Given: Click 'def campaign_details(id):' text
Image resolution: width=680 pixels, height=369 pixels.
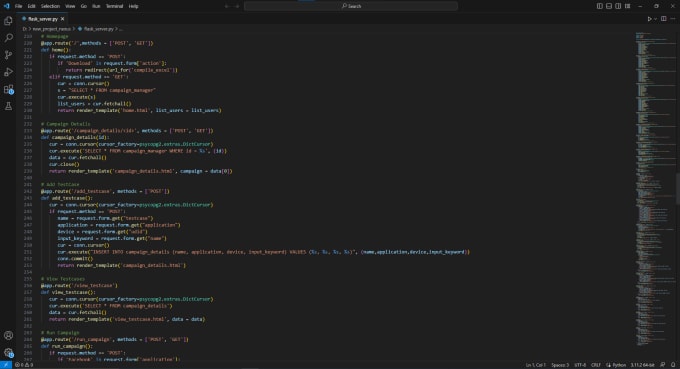Looking at the screenshot, I should [75, 137].
